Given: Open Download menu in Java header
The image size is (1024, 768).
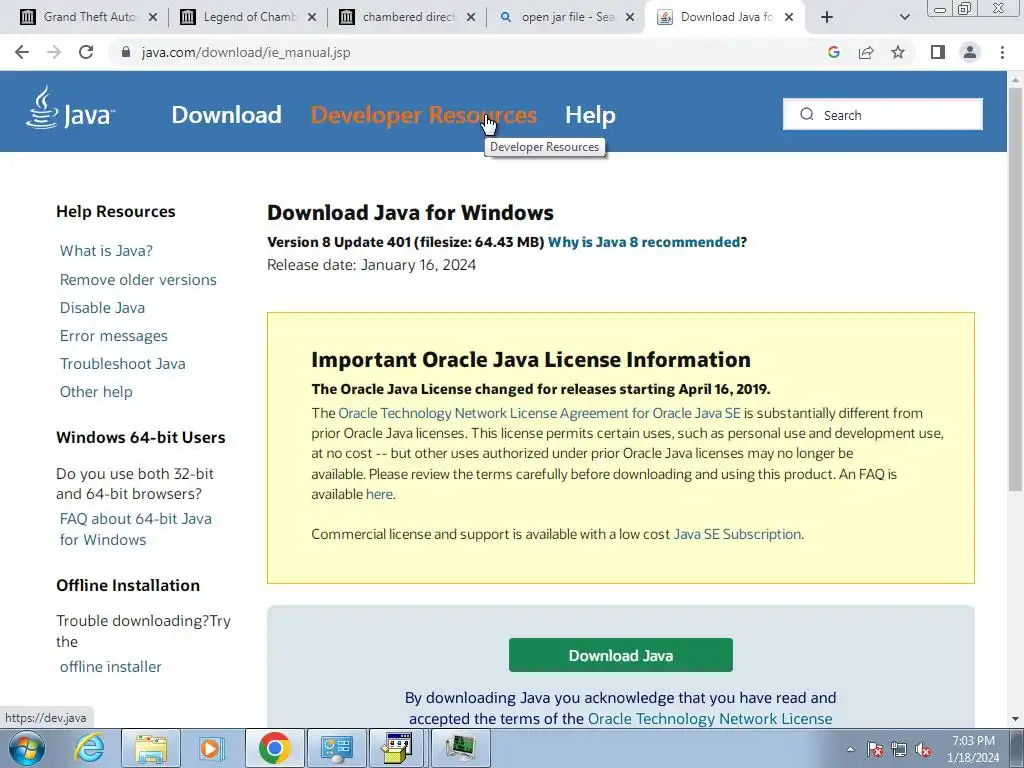Looking at the screenshot, I should (x=227, y=115).
